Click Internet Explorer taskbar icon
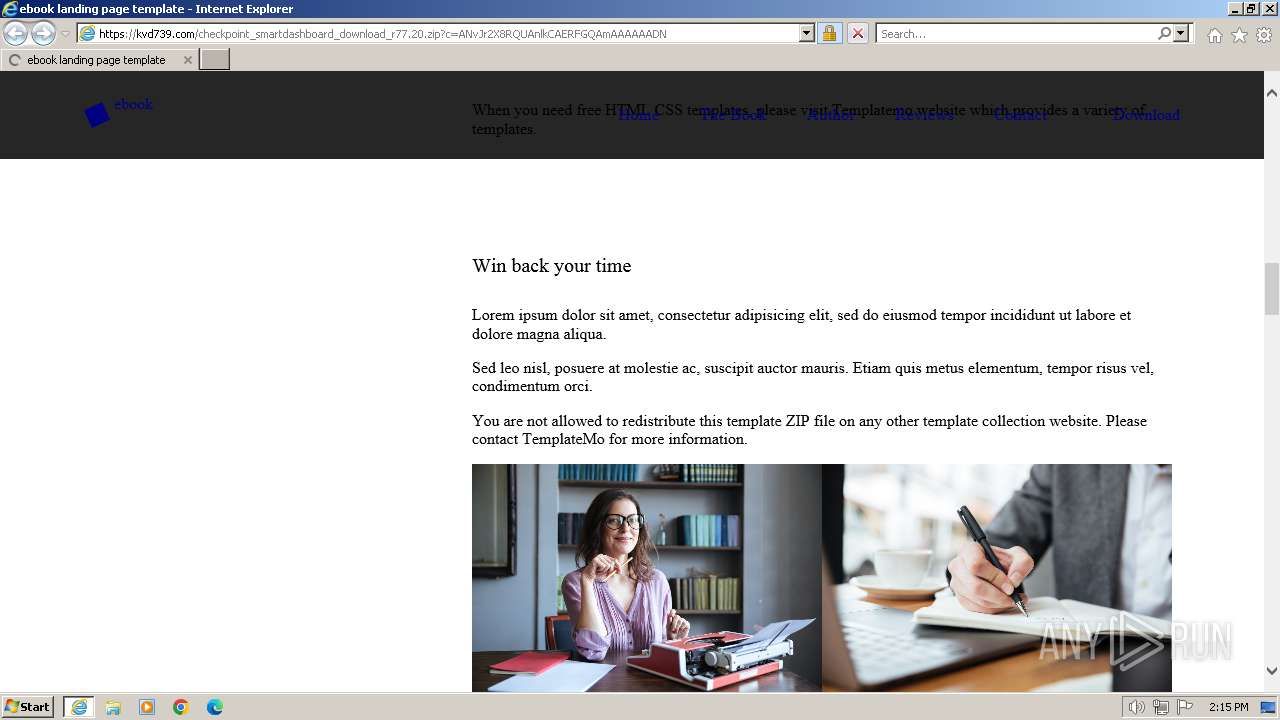 [x=79, y=707]
